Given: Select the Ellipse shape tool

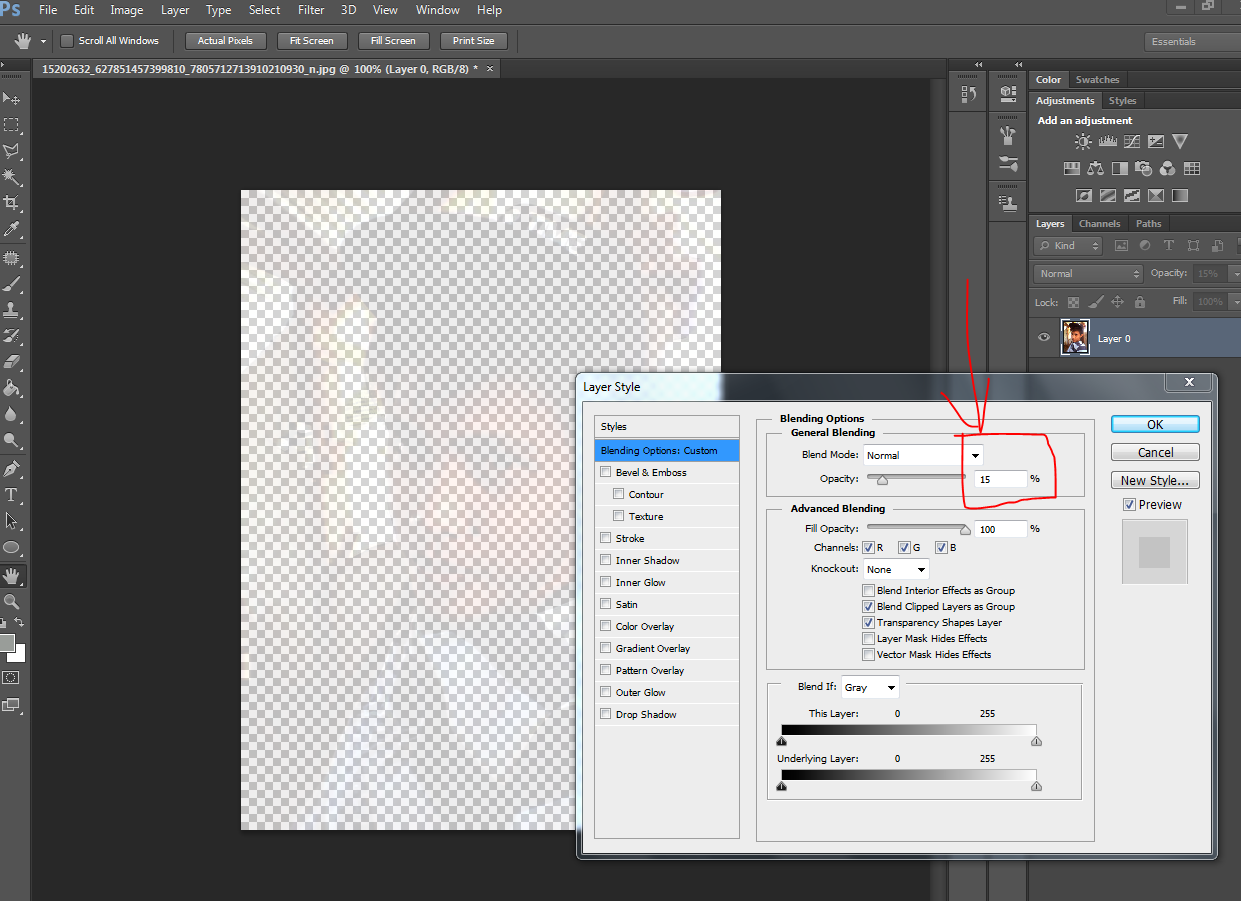Looking at the screenshot, I should click(12, 548).
